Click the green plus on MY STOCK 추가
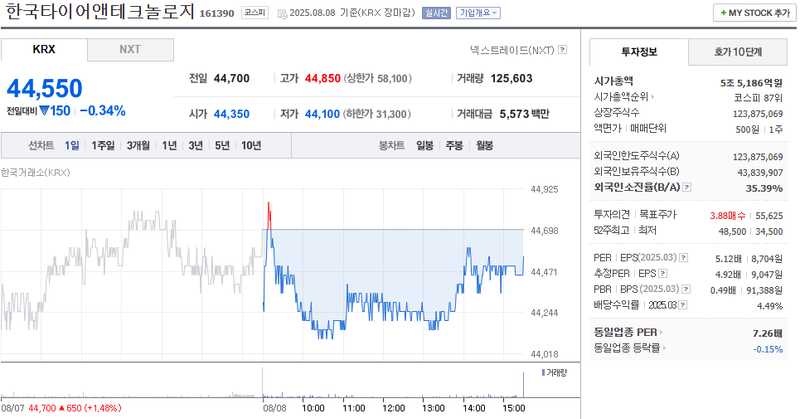This screenshot has width=800, height=419. 723,13
